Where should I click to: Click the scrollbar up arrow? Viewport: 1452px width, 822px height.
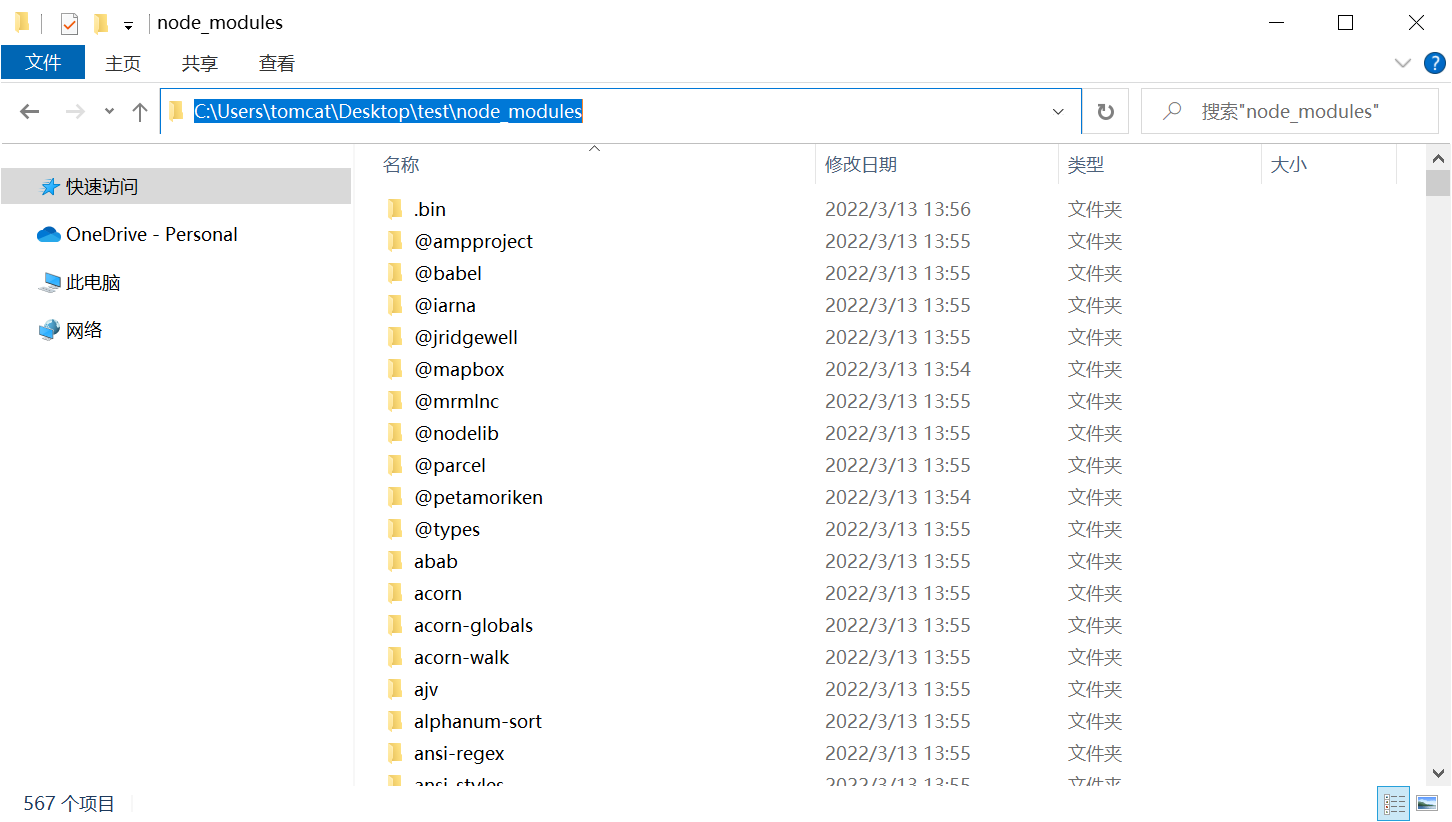pos(1438,158)
